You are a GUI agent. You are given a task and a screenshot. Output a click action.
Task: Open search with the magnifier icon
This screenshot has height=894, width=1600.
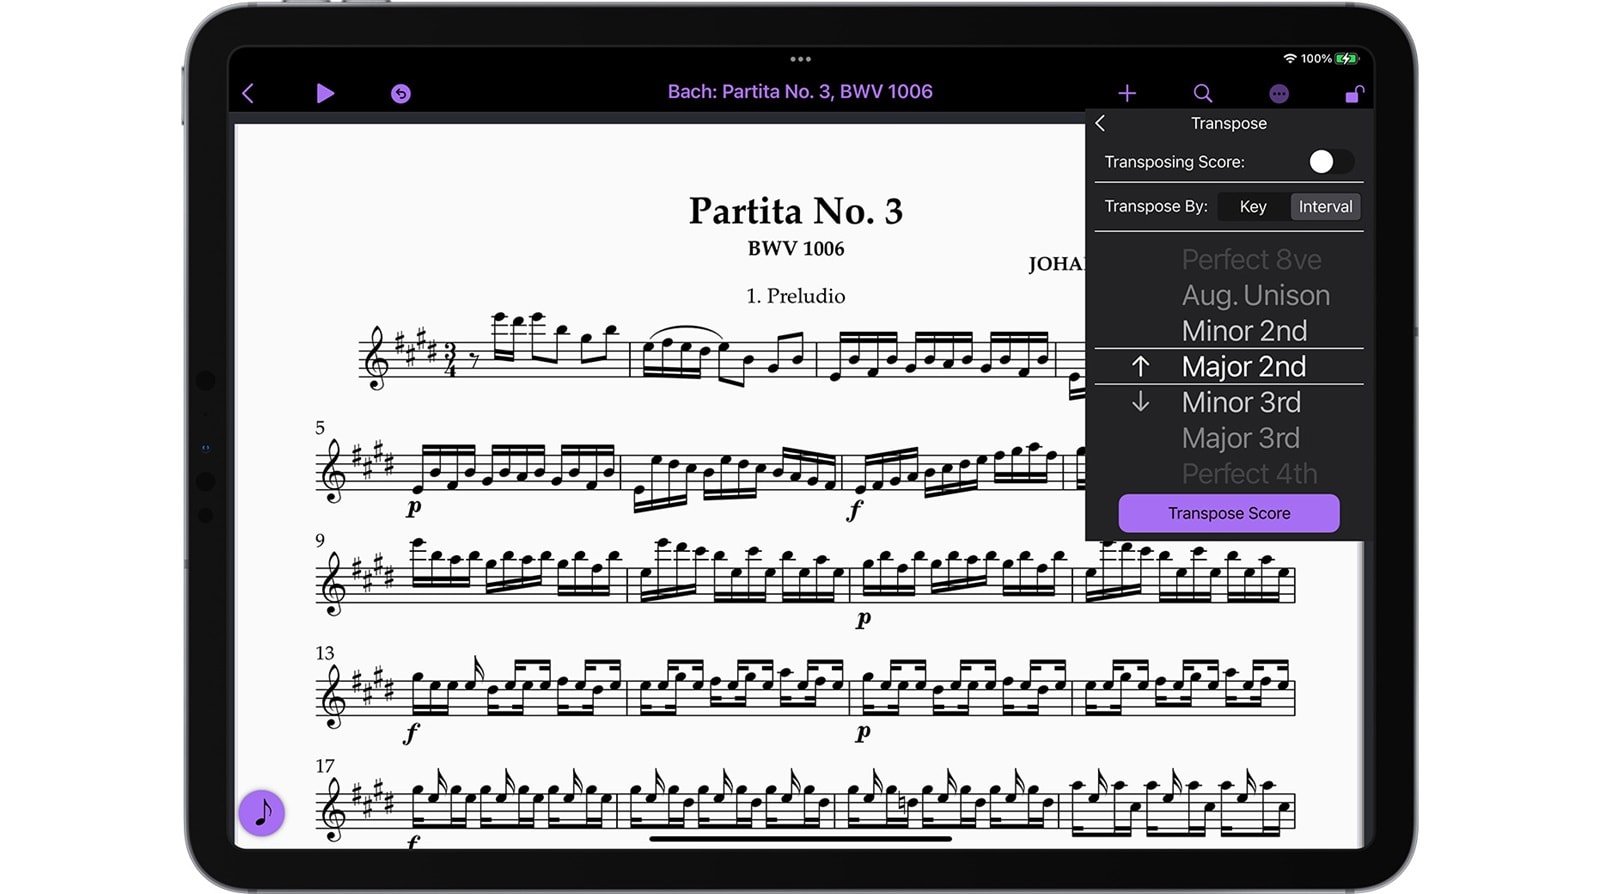1203,93
